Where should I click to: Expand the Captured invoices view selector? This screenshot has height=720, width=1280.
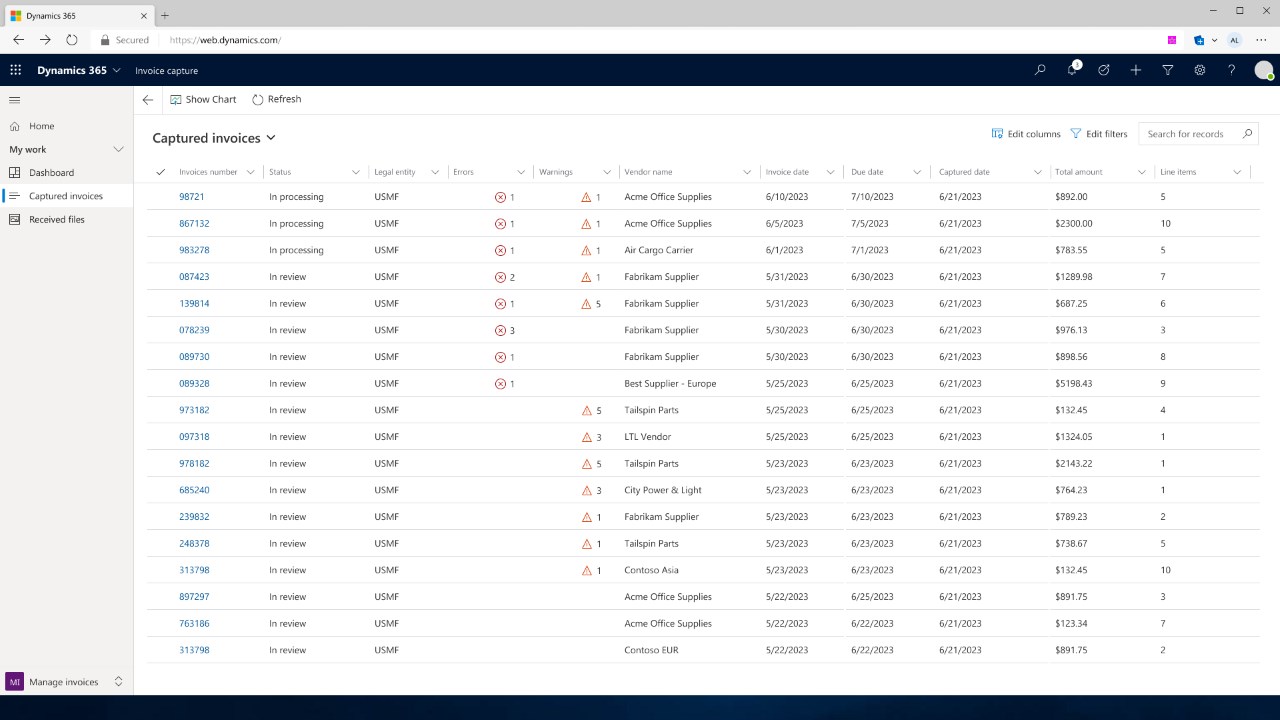271,138
